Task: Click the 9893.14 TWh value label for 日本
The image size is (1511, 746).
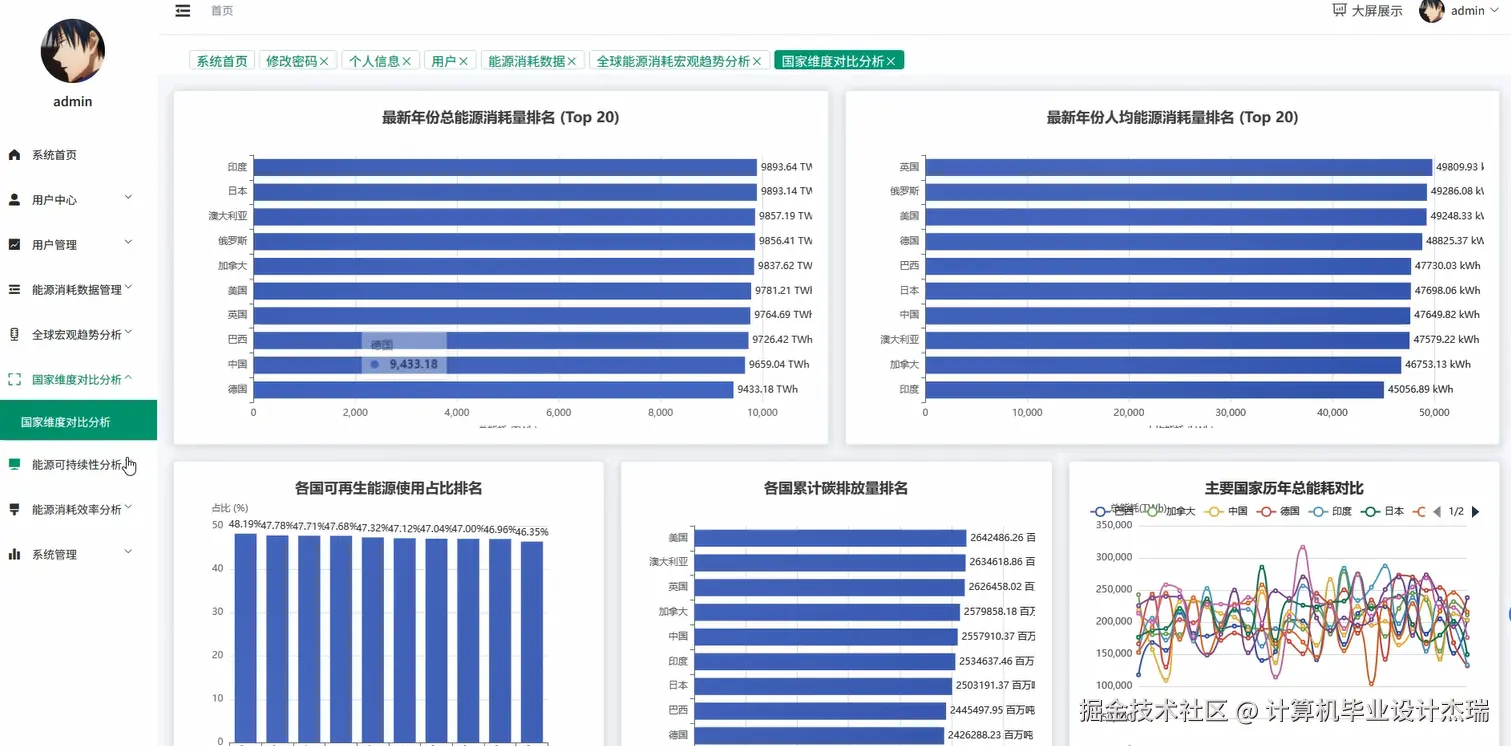Action: tap(786, 191)
